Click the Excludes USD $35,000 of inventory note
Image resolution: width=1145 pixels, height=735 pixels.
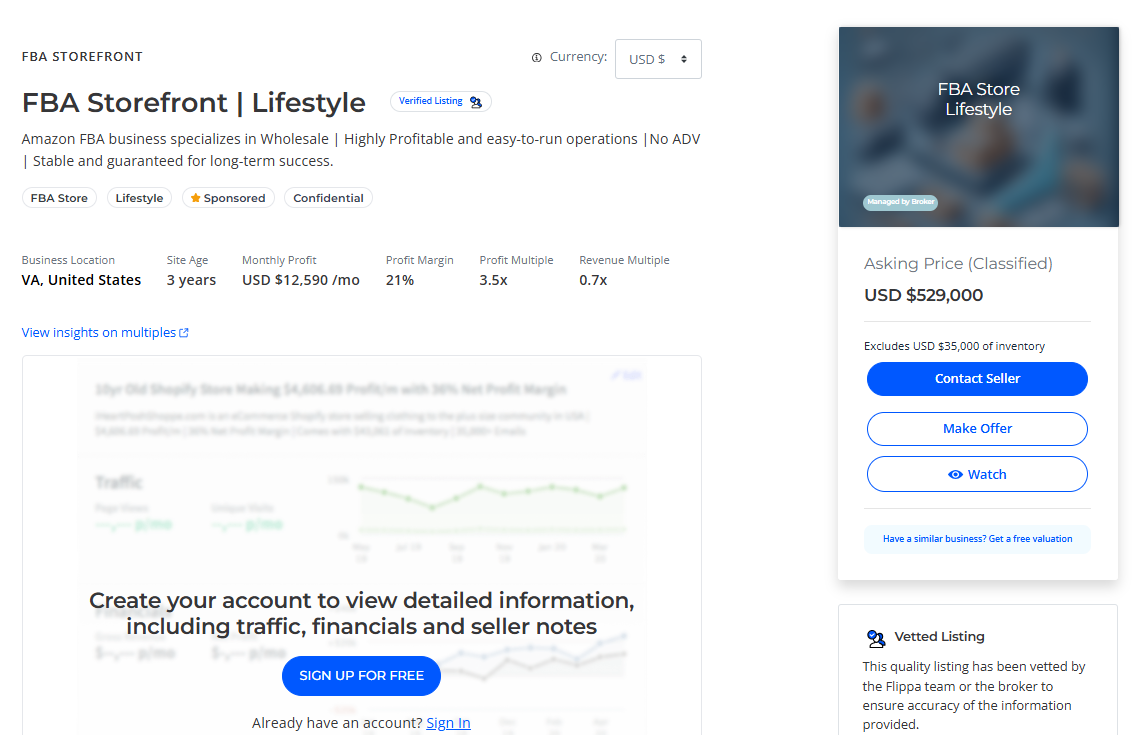[x=954, y=346]
